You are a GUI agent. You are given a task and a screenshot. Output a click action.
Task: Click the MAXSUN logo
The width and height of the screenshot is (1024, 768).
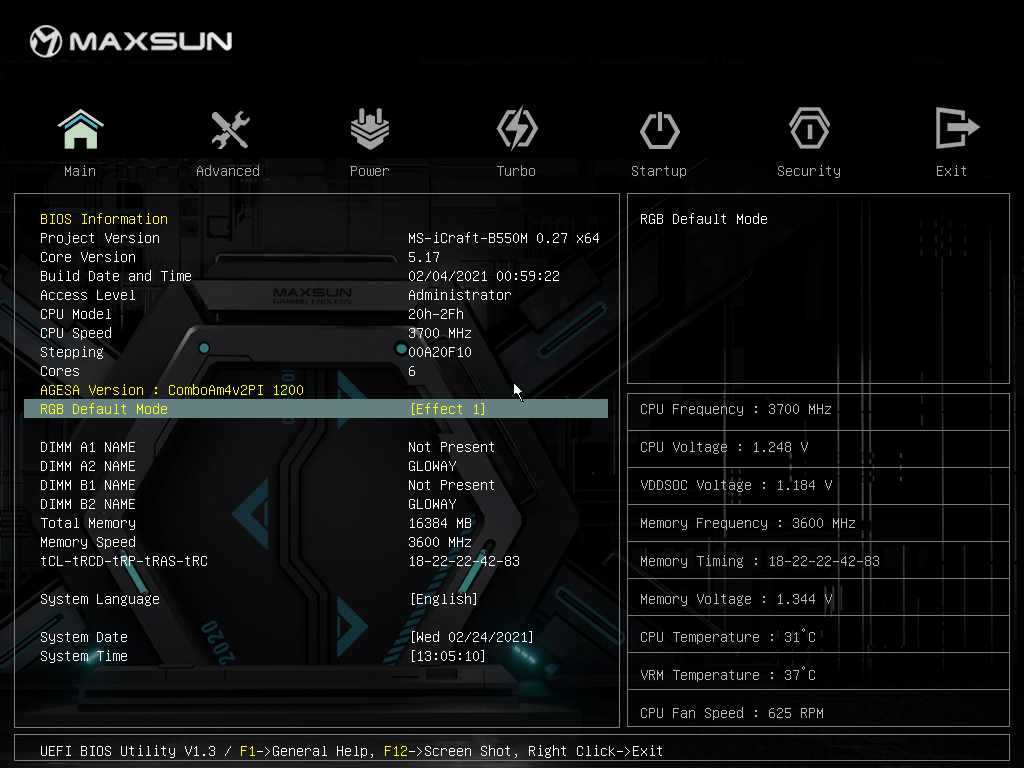coord(131,41)
